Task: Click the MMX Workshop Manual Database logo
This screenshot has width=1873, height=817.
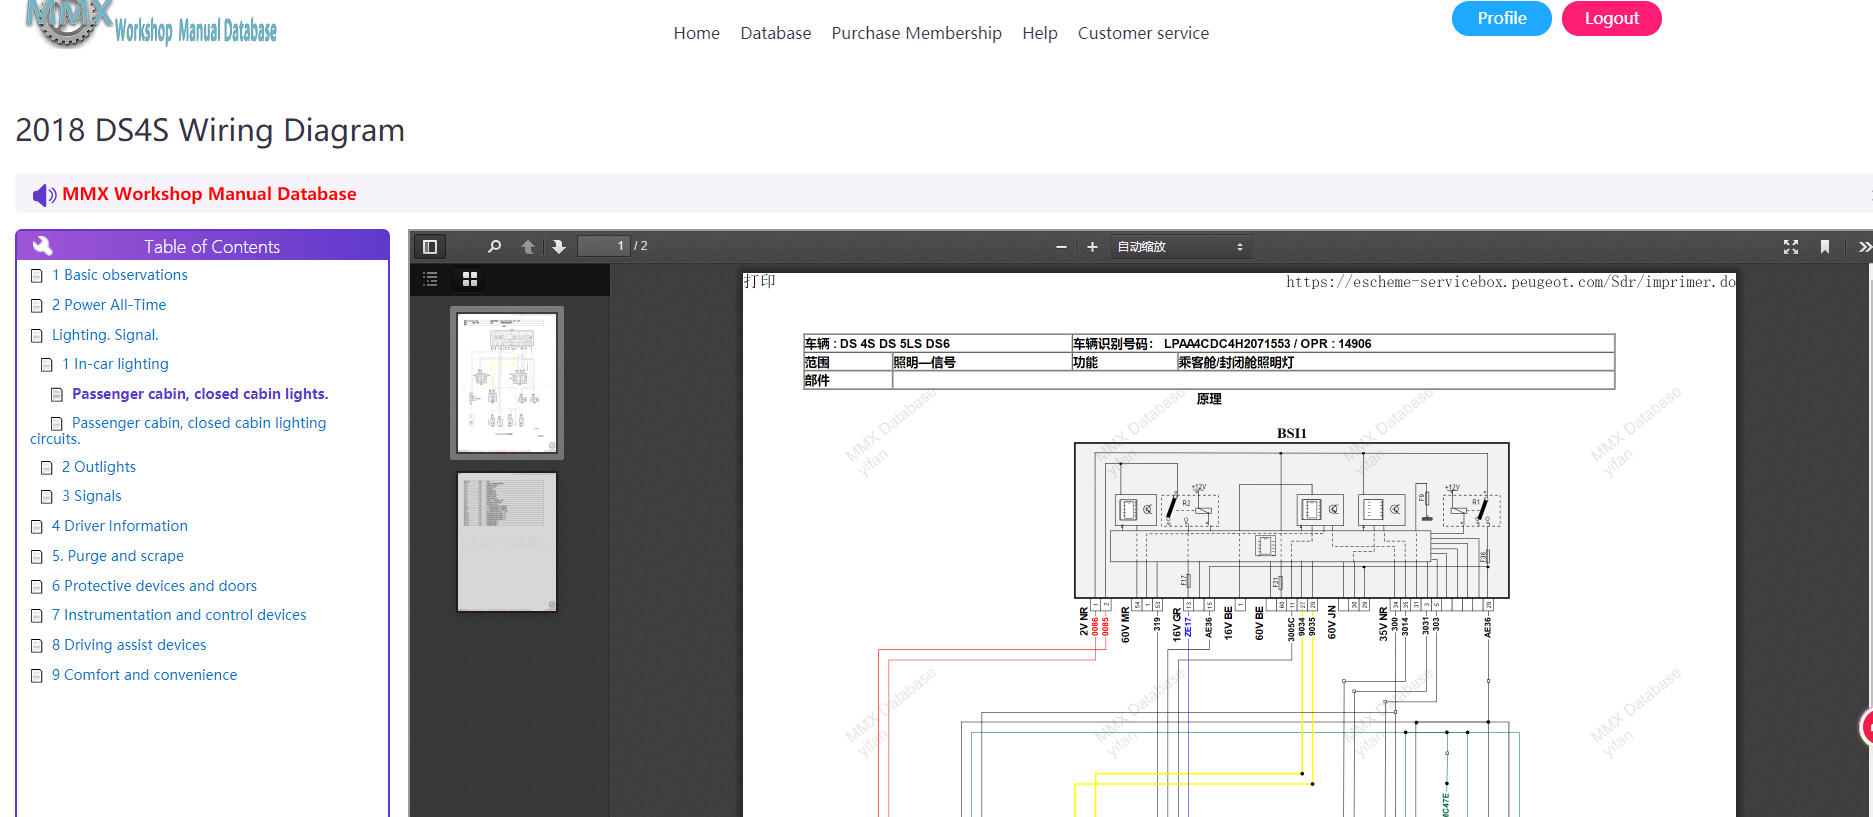Action: coord(150,25)
